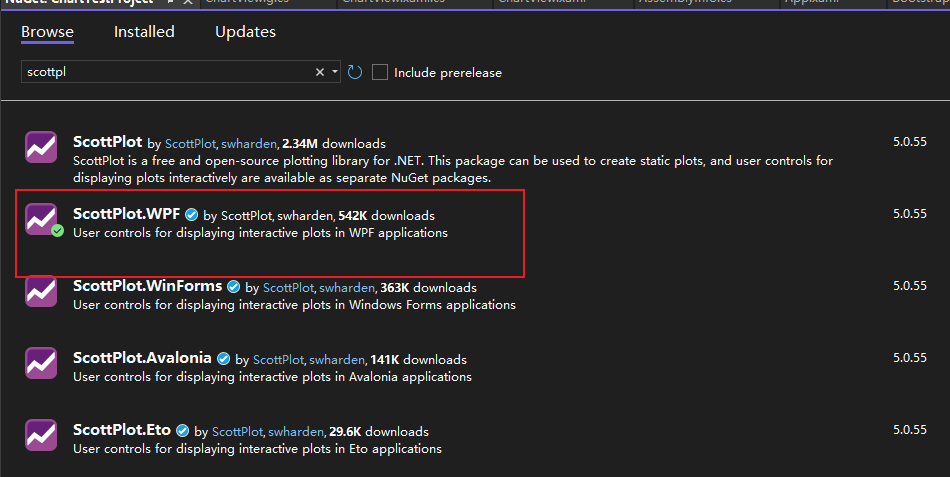This screenshot has width=950, height=477.
Task: Click version 5.0.55 of ScottPlot package
Action: coord(909,142)
